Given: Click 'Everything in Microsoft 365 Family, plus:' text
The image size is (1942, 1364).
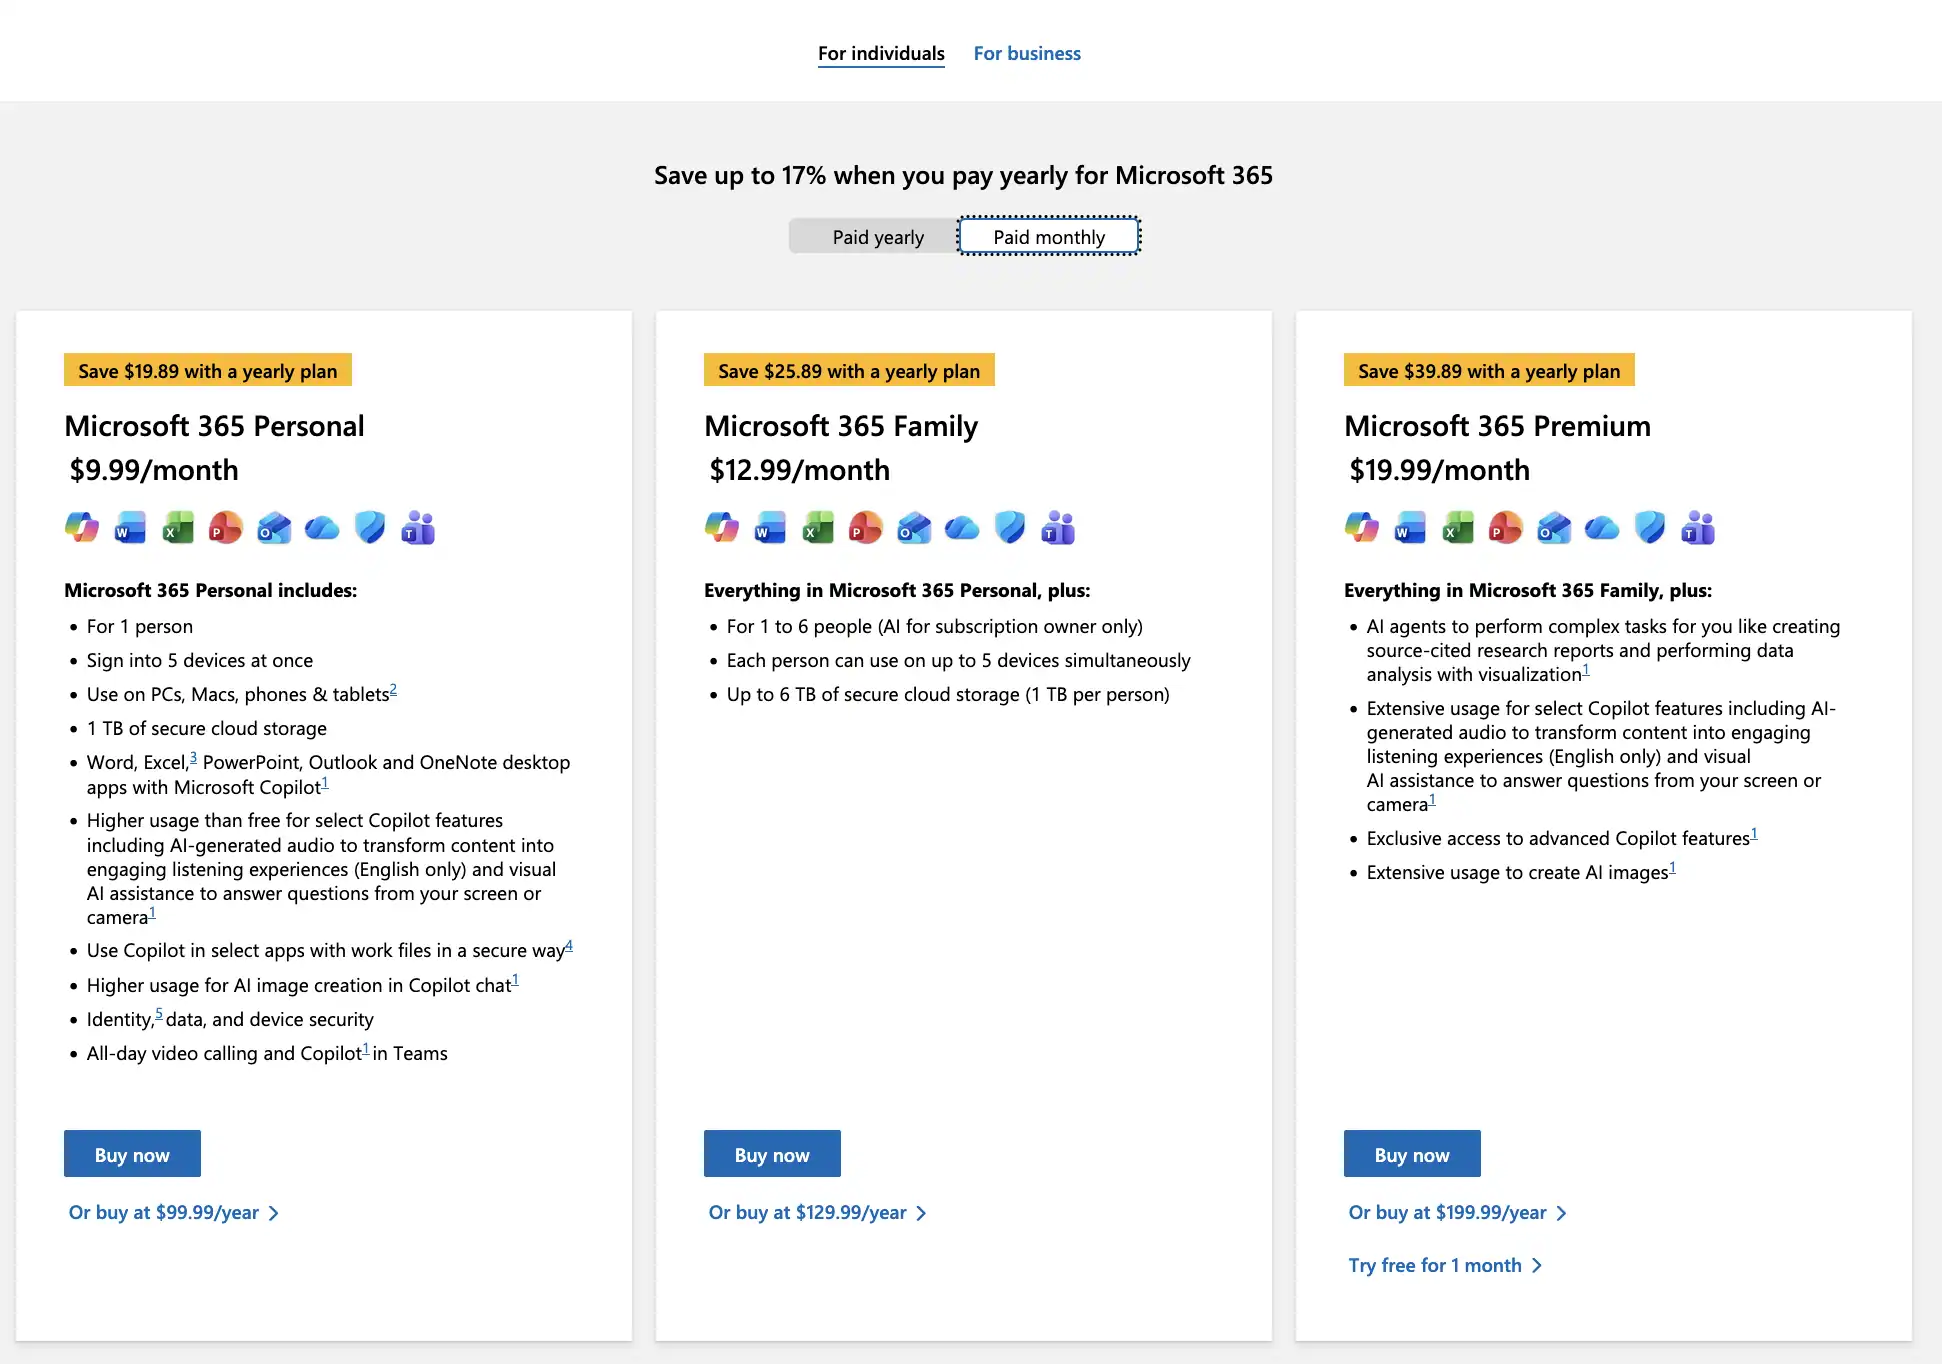Looking at the screenshot, I should (x=1528, y=591).
